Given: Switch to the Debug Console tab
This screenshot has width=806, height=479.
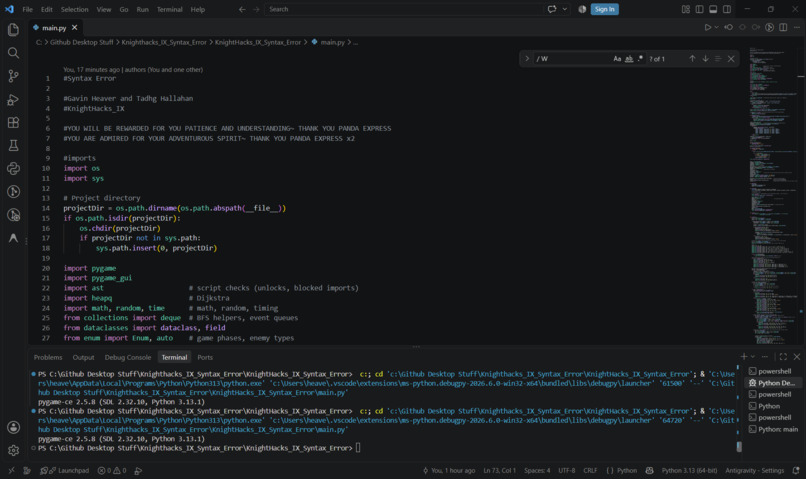Looking at the screenshot, I should click(127, 357).
